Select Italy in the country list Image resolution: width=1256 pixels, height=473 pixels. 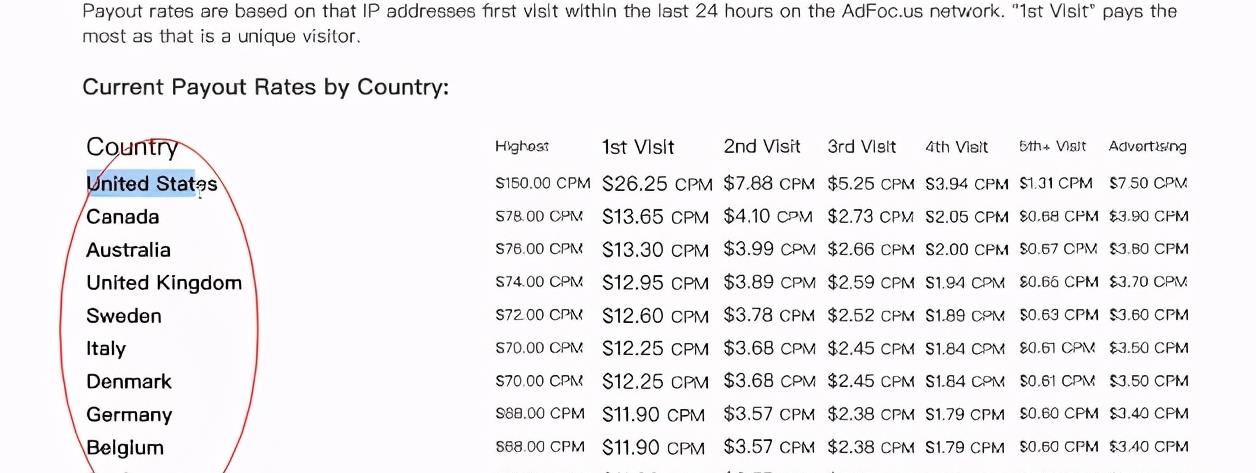click(106, 349)
